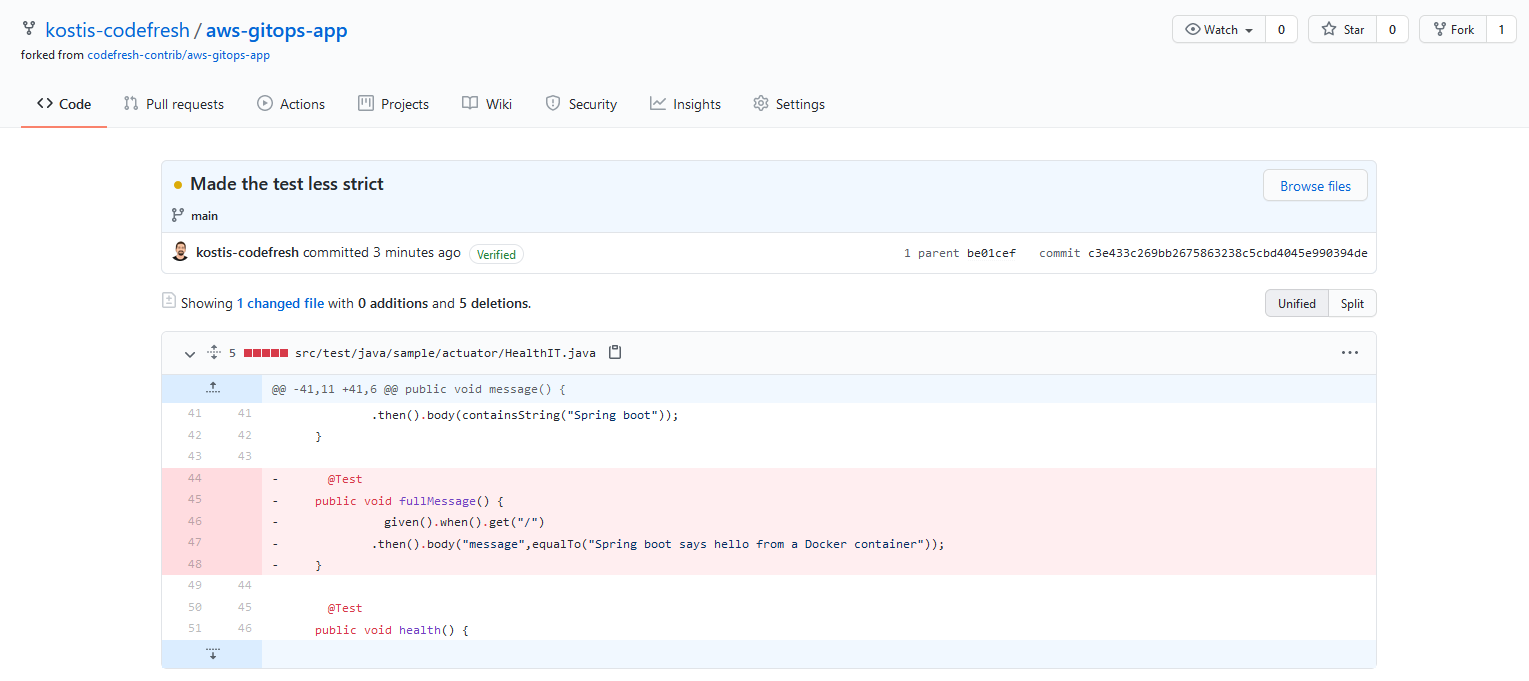The image size is (1529, 681).
Task: Open the Pull requests tab
Action: click(173, 104)
